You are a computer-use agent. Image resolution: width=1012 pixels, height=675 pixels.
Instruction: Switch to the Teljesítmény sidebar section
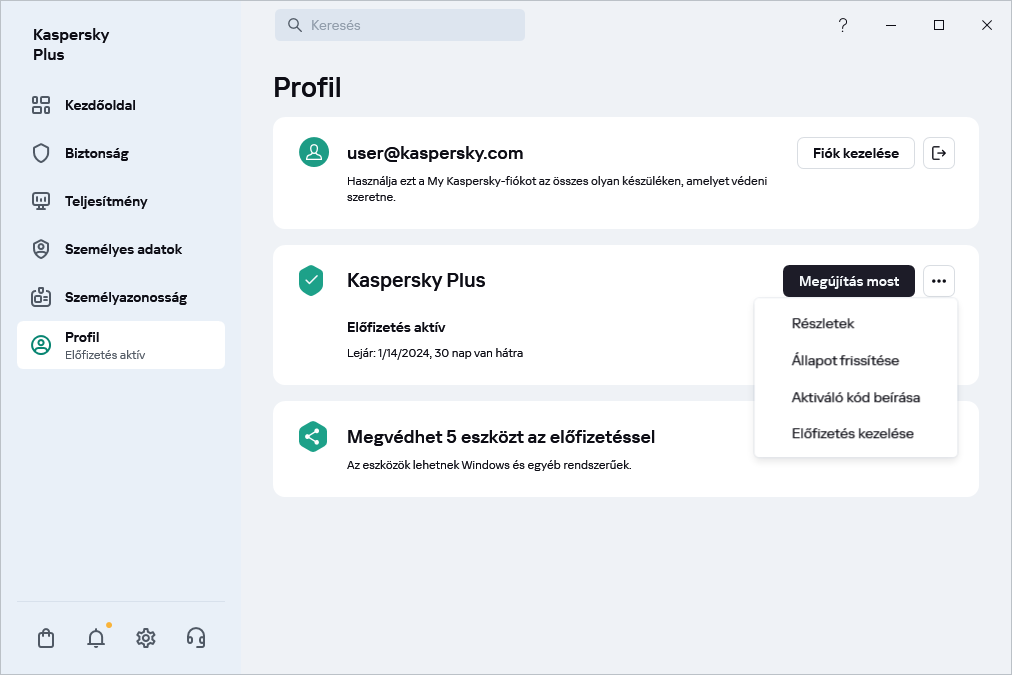point(106,201)
